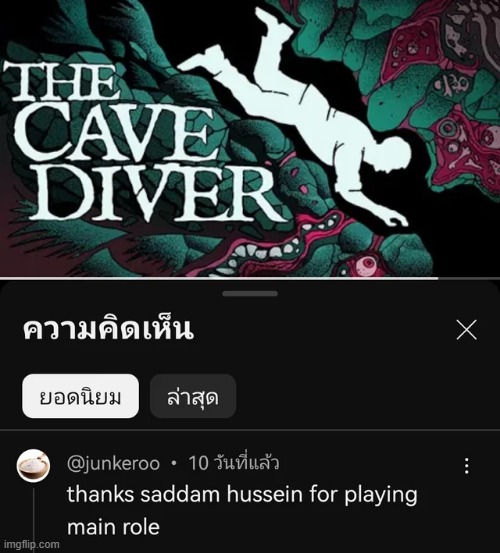Tap The Cave Diver video player
The image size is (500, 553).
pyautogui.click(x=250, y=138)
